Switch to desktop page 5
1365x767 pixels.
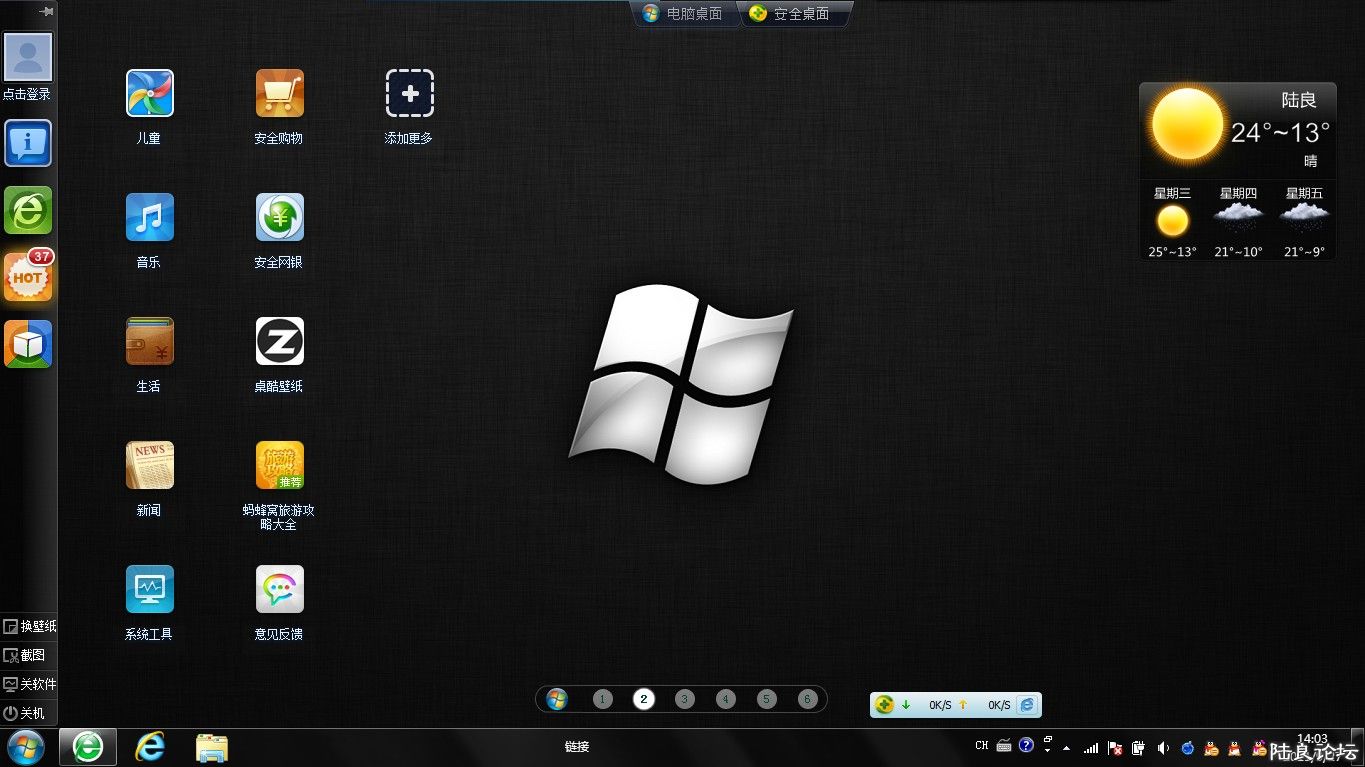(x=767, y=699)
